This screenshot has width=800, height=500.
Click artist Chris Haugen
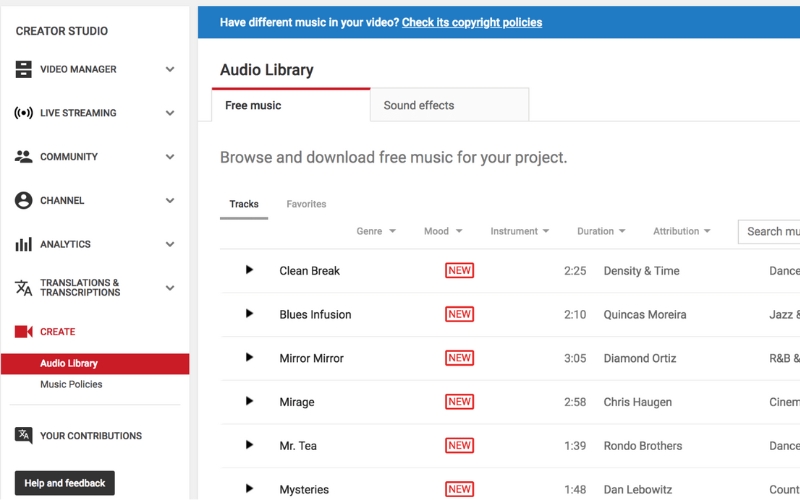coord(637,403)
